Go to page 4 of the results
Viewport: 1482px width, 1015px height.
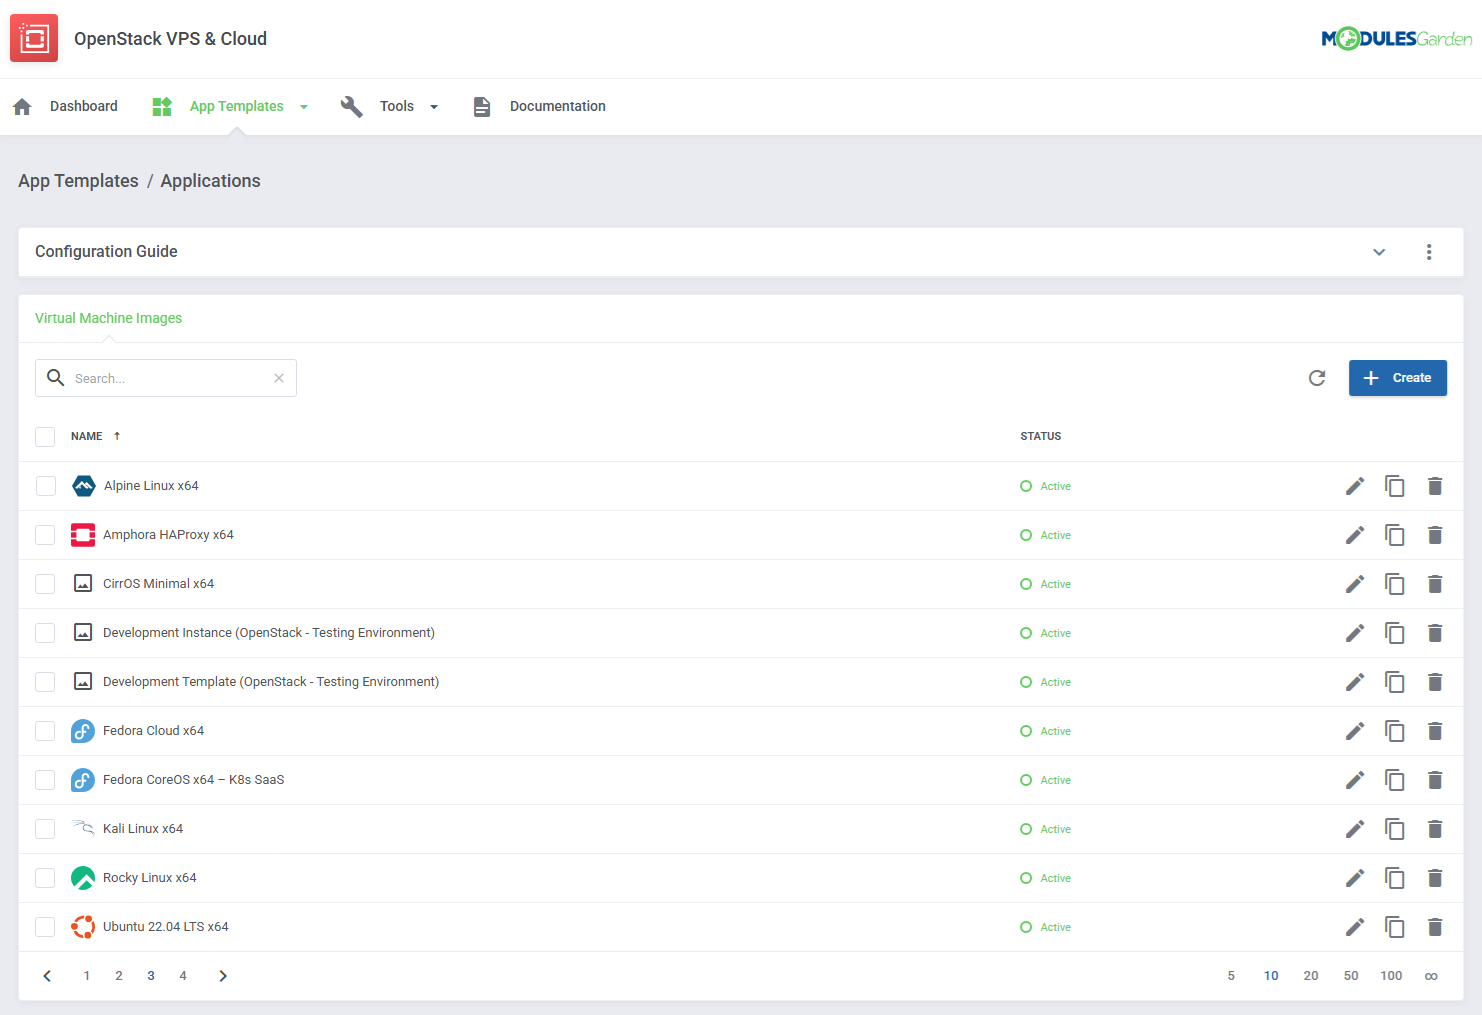tap(183, 975)
